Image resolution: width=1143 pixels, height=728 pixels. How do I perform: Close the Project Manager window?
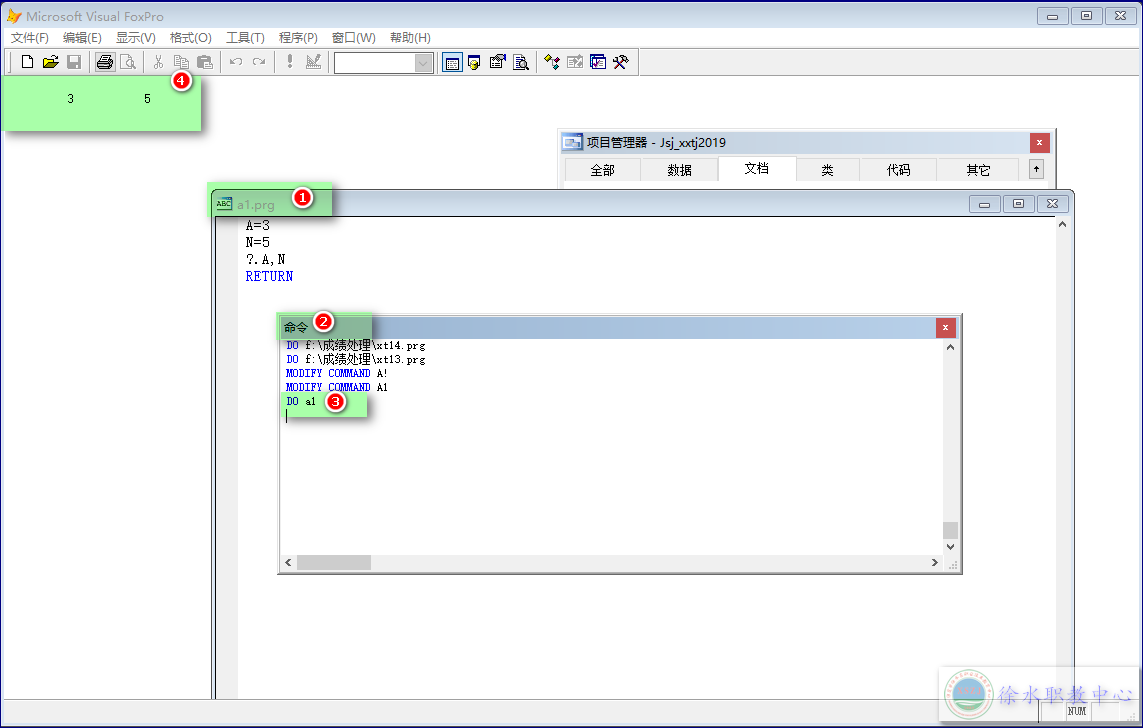(x=1039, y=142)
